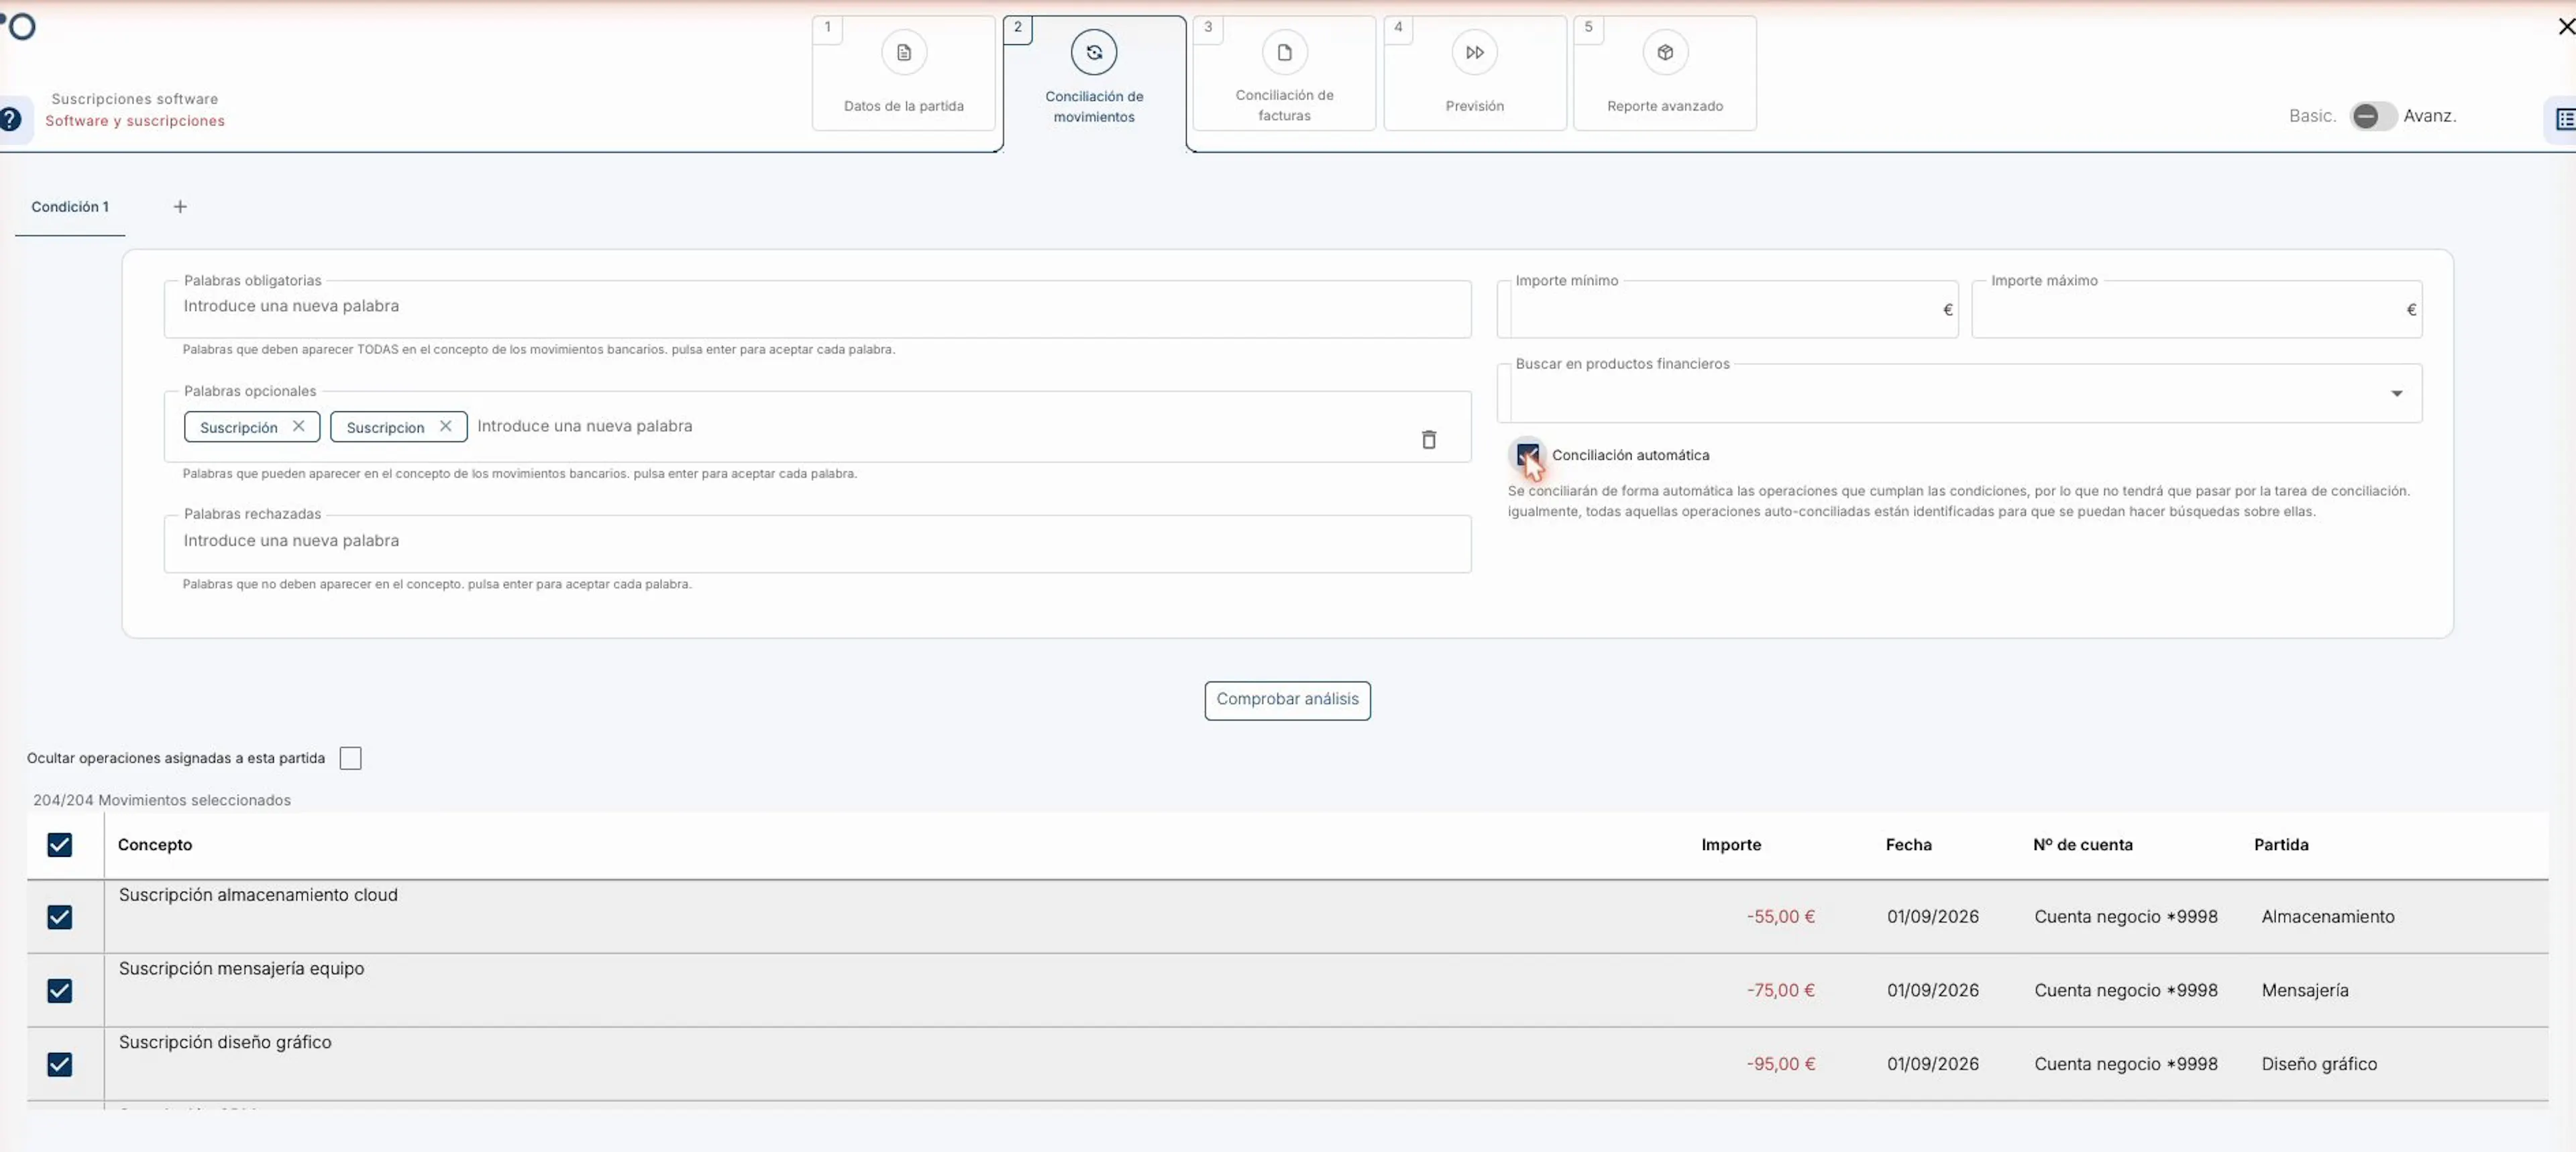Click the Almacenamiento partida cell
This screenshot has height=1152, width=2576.
tap(2327, 917)
